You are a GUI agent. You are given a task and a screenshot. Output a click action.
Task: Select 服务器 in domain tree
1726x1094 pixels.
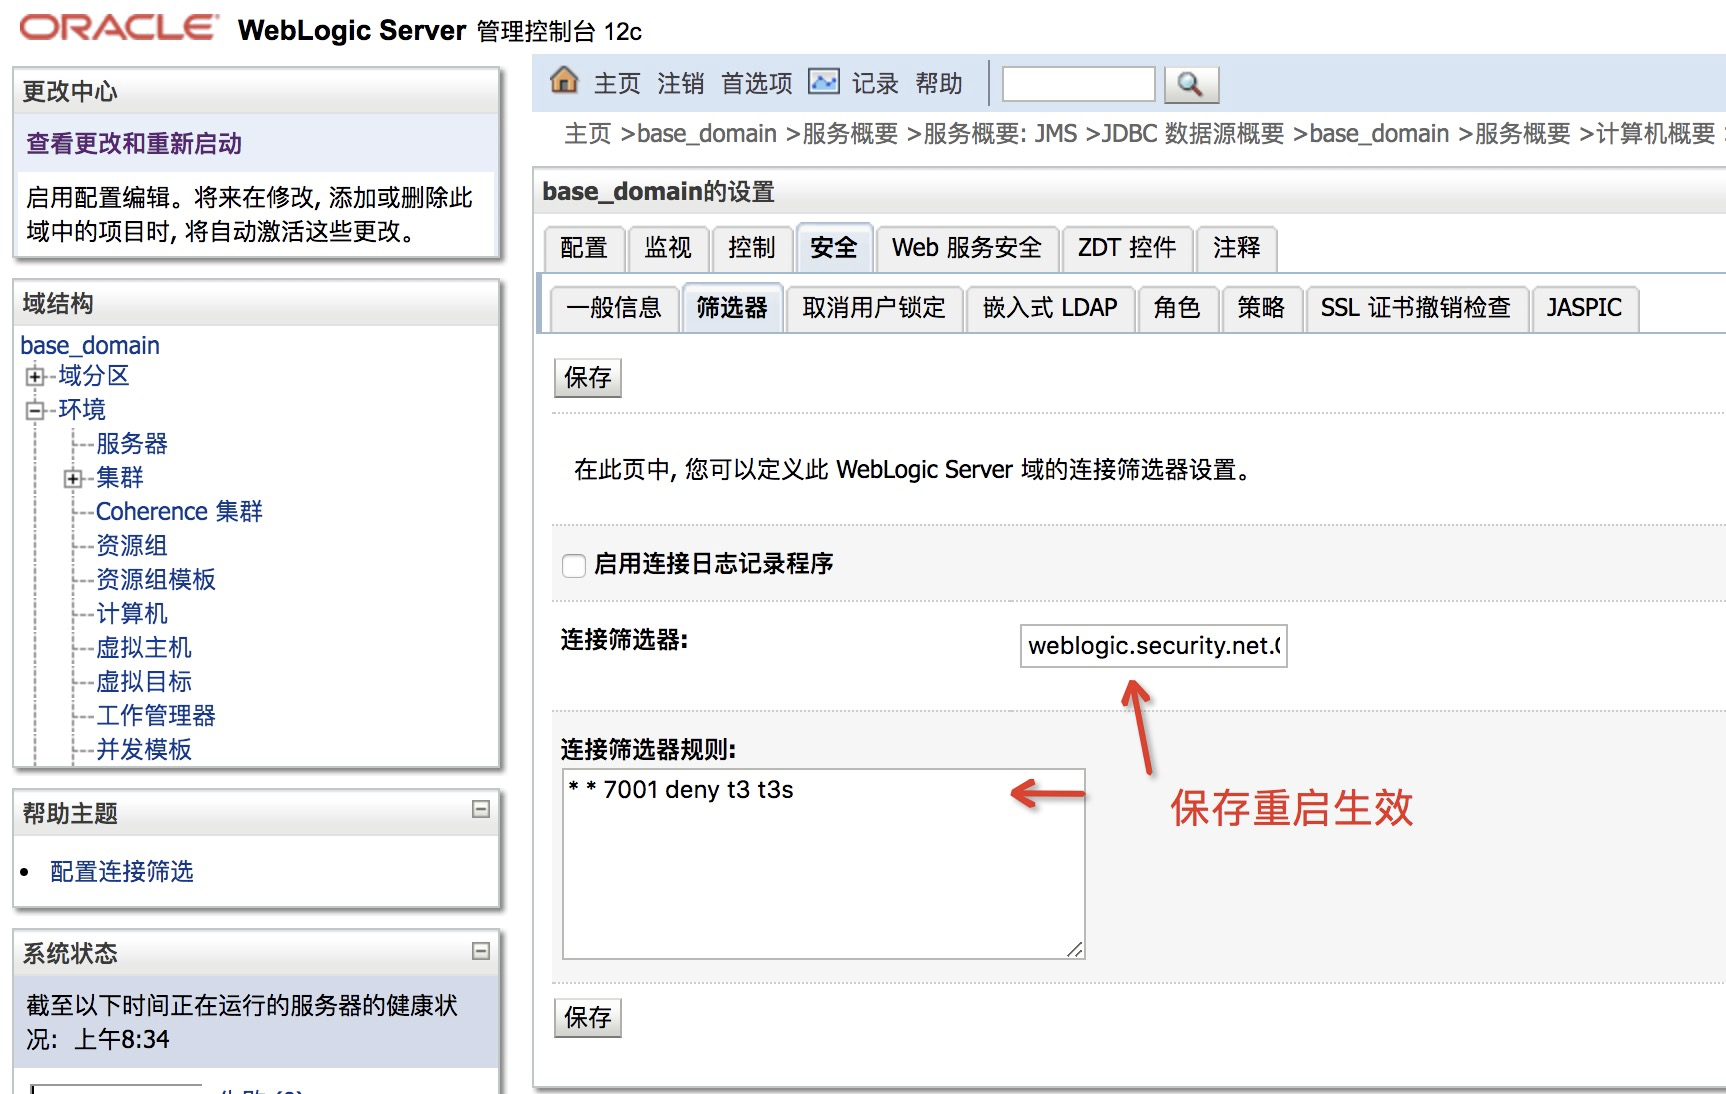(131, 444)
